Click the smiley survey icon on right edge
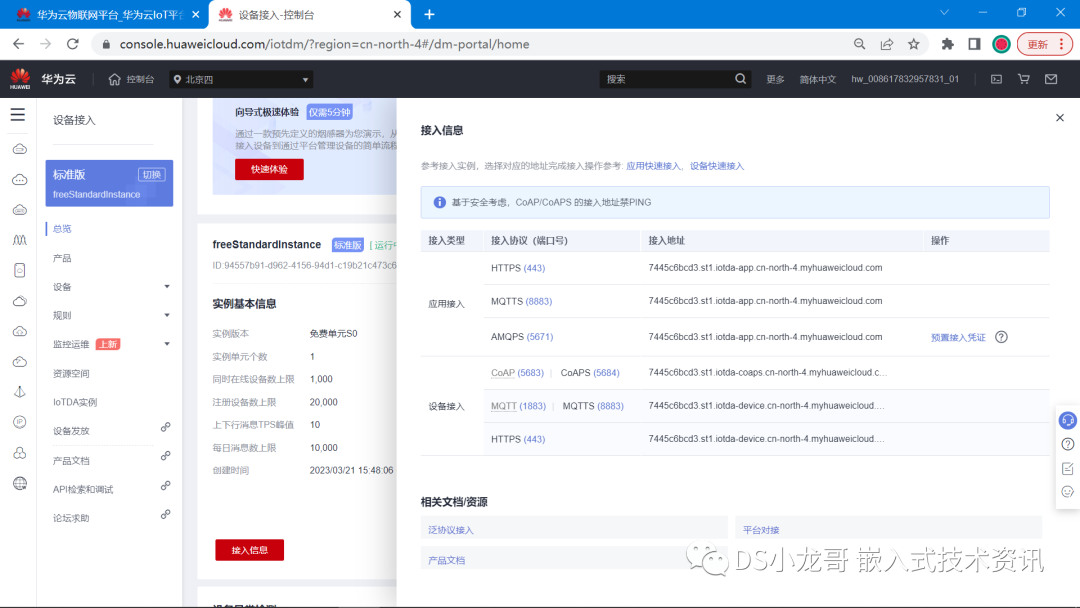The width and height of the screenshot is (1080, 608). coord(1068,491)
